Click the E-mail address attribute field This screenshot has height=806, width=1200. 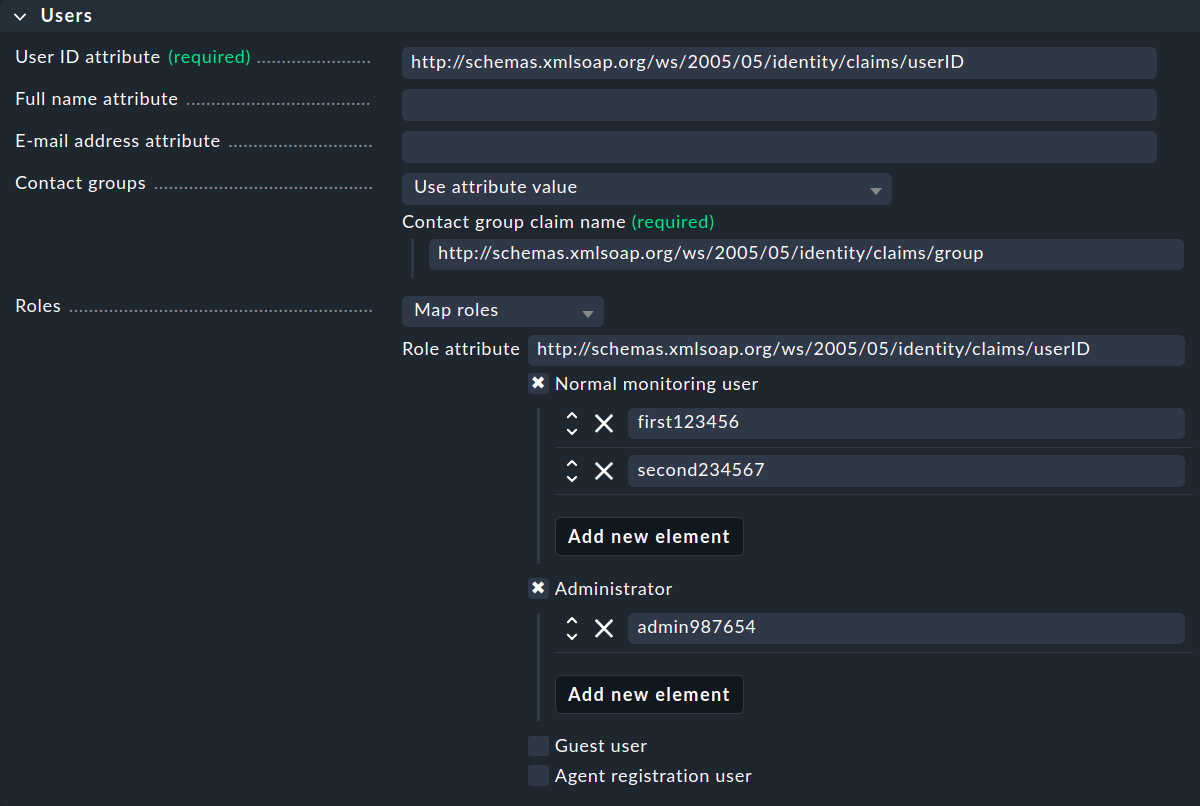click(778, 147)
